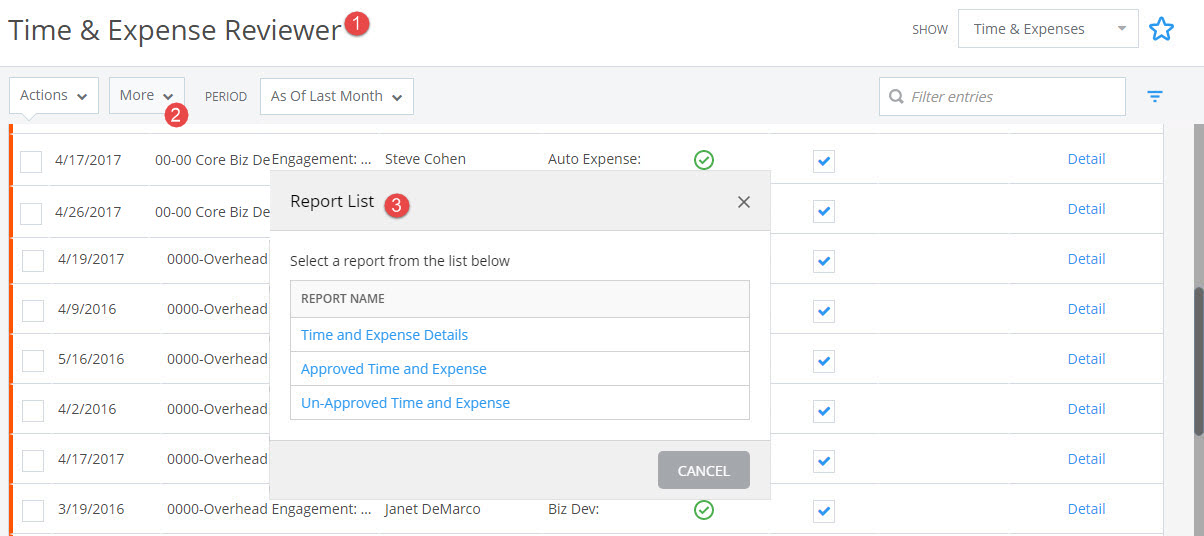Untick blue checkbox in 4/9/2016 row
The image size is (1204, 536).
(x=824, y=310)
